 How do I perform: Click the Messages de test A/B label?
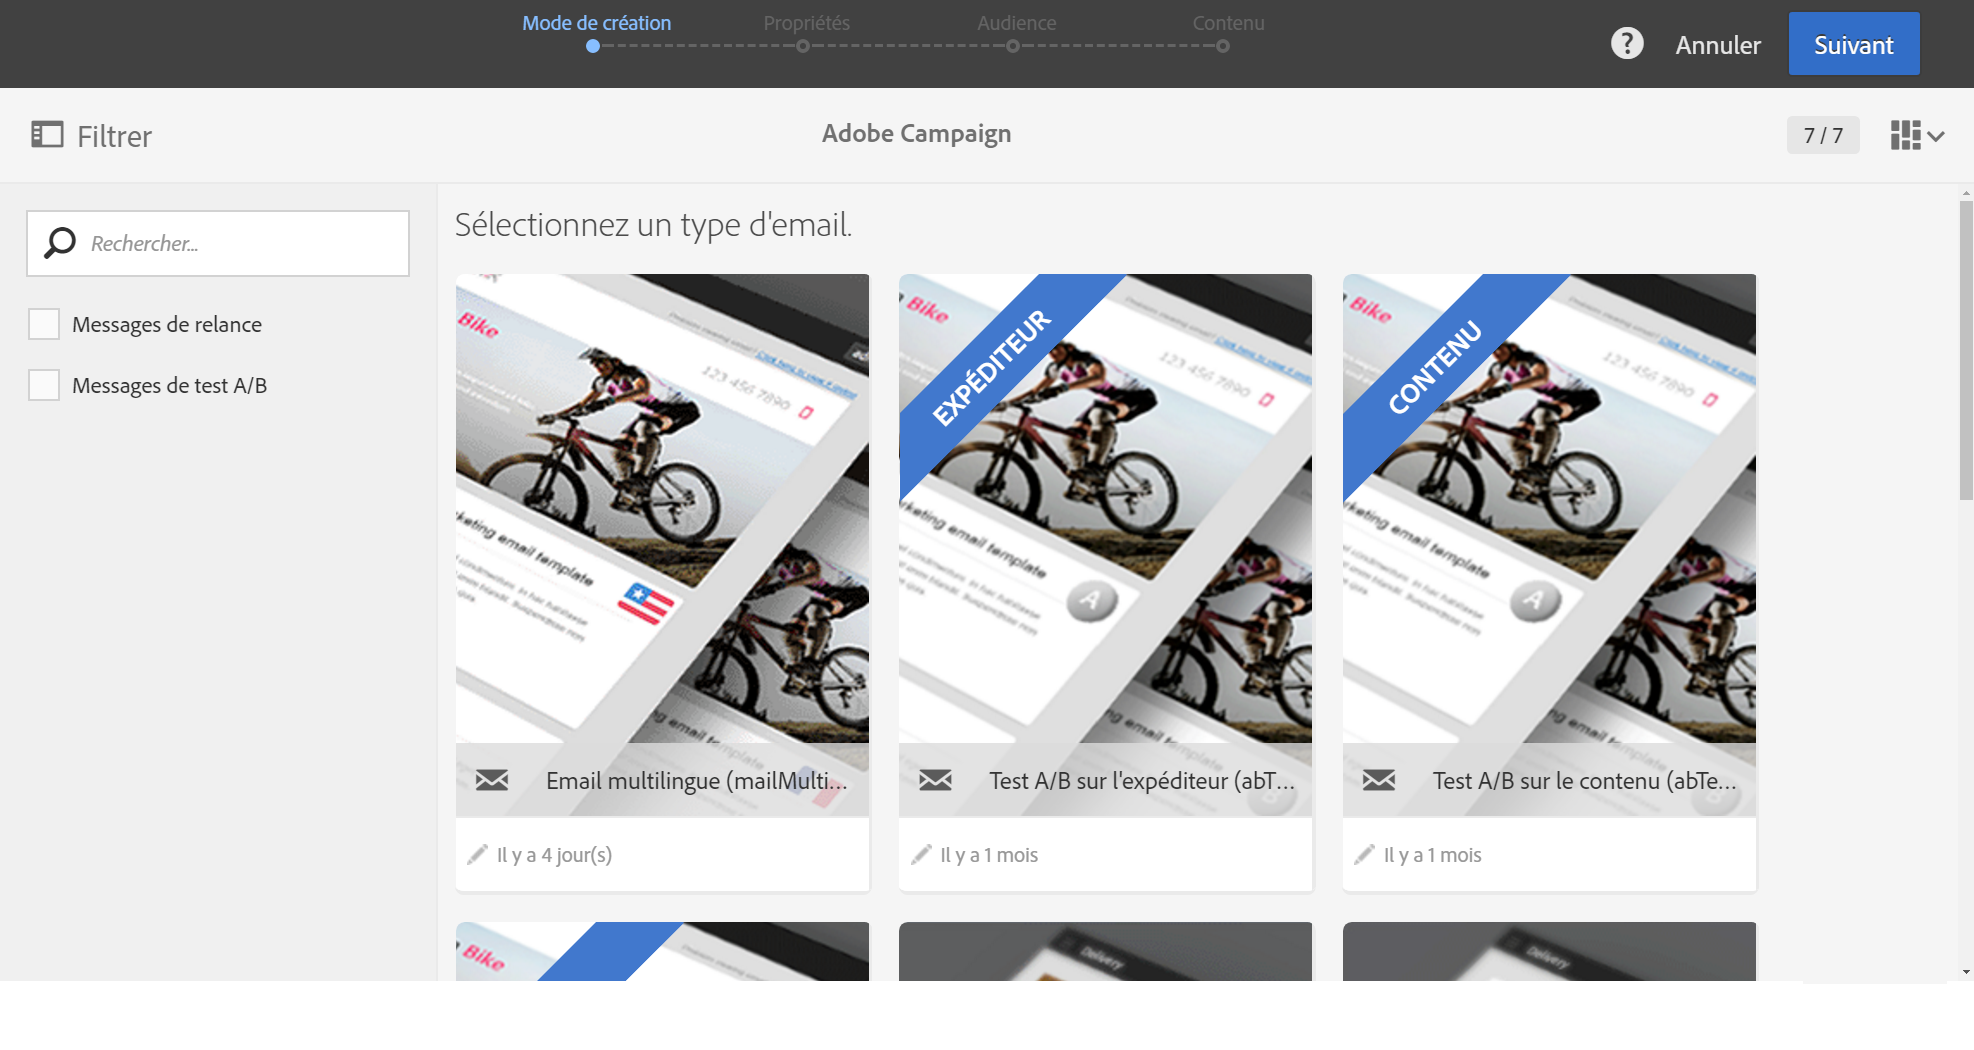tap(169, 385)
